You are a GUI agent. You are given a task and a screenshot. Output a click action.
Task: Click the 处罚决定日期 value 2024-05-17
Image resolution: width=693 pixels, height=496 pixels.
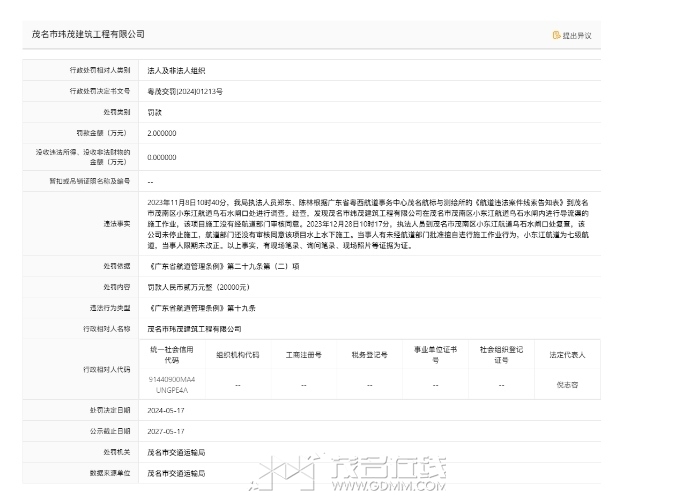tap(166, 411)
